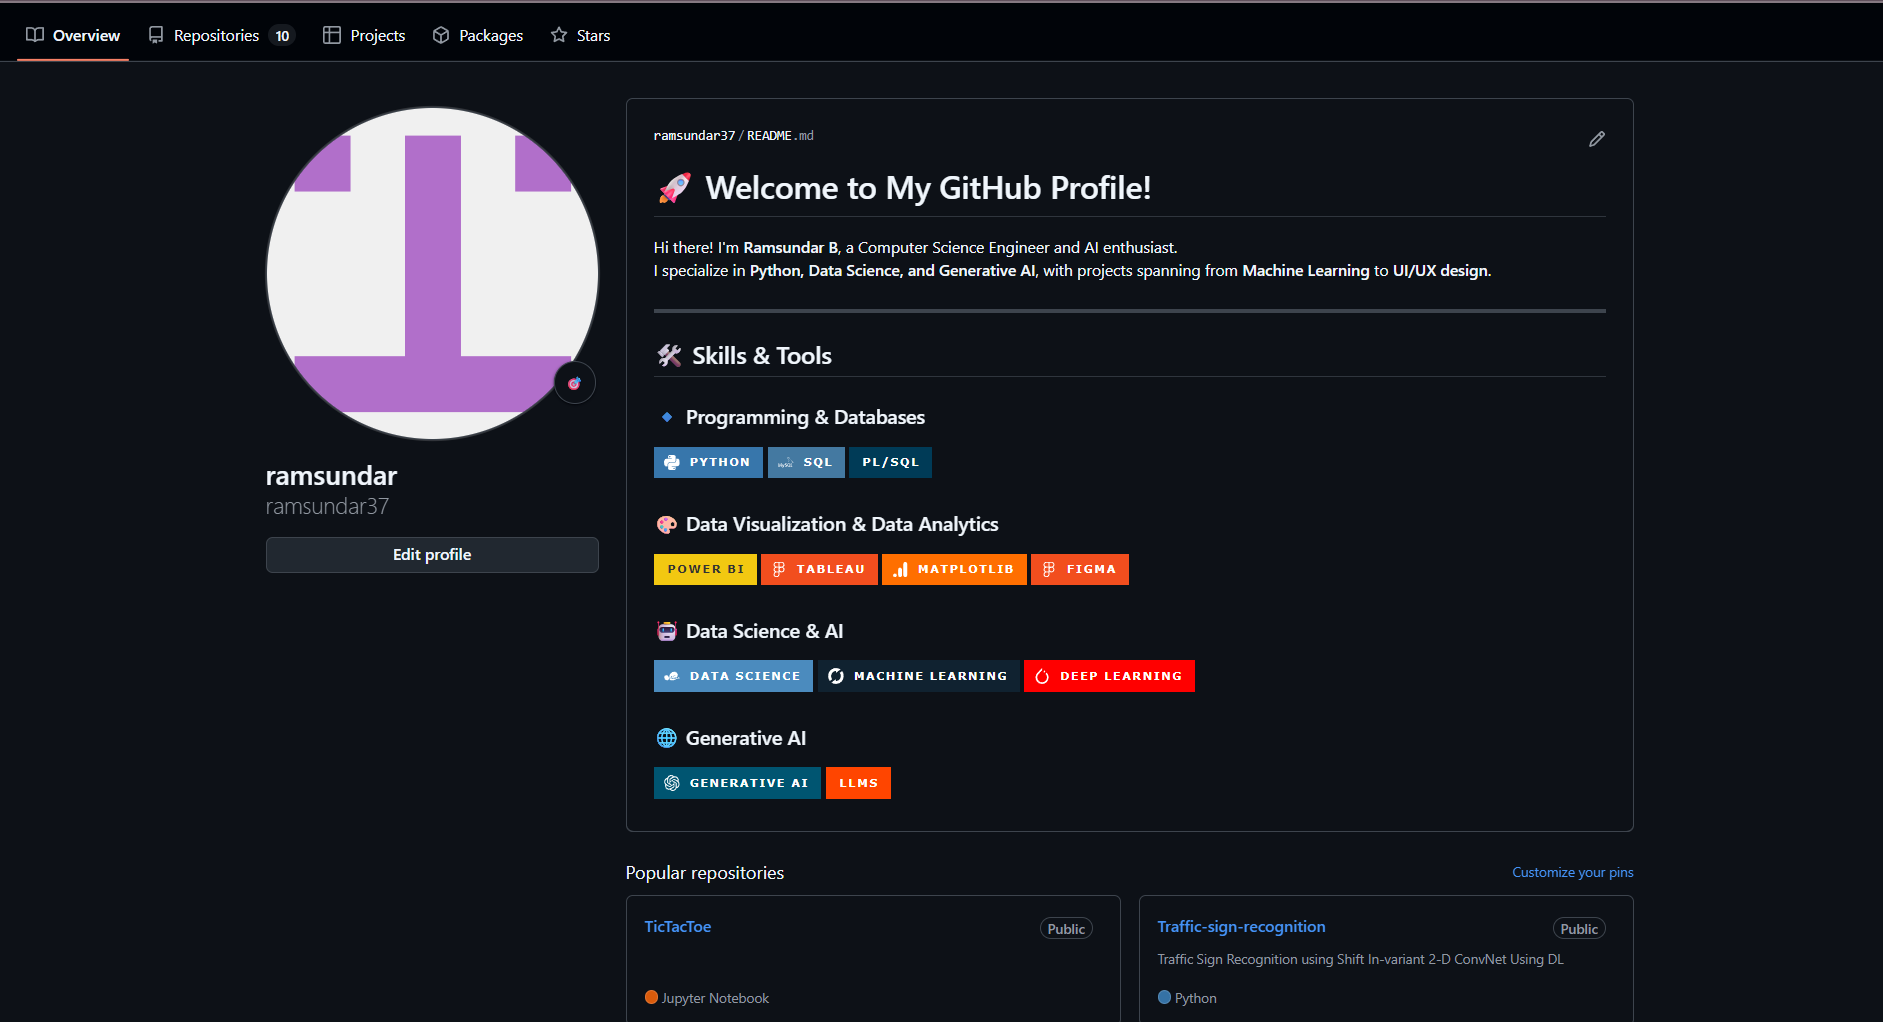1883x1022 pixels.
Task: Click the ramsundar display name
Action: 331,476
